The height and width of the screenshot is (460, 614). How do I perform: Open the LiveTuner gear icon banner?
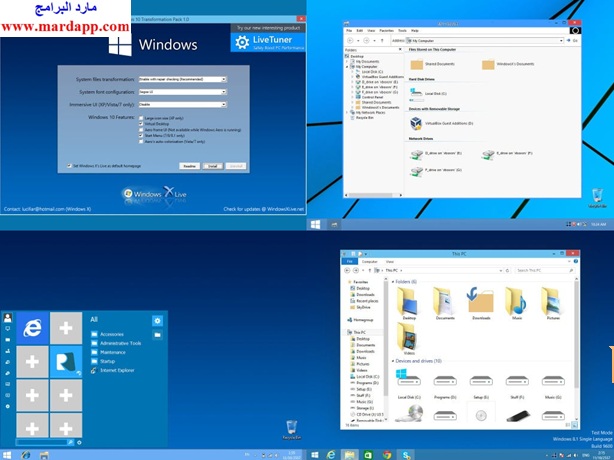[268, 42]
